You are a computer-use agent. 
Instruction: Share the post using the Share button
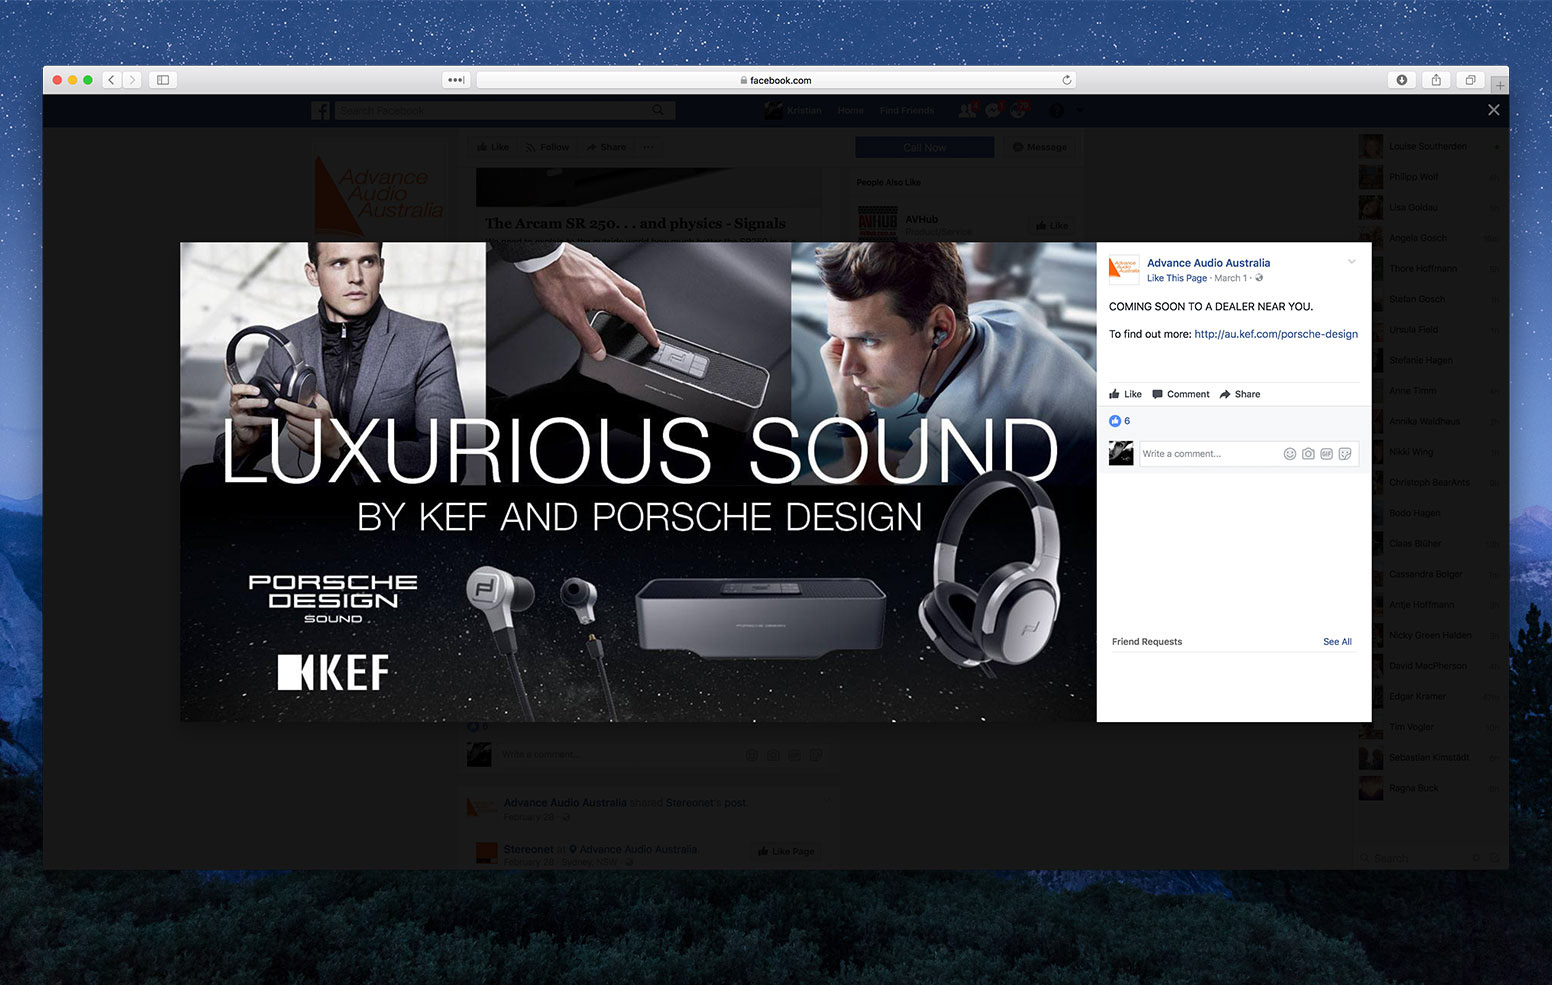point(1240,394)
